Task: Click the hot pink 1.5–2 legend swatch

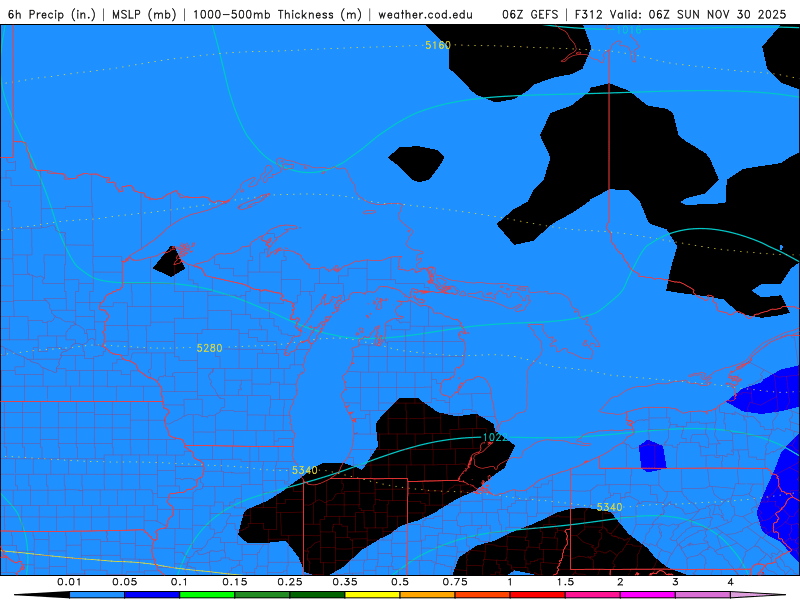Action: (593, 595)
